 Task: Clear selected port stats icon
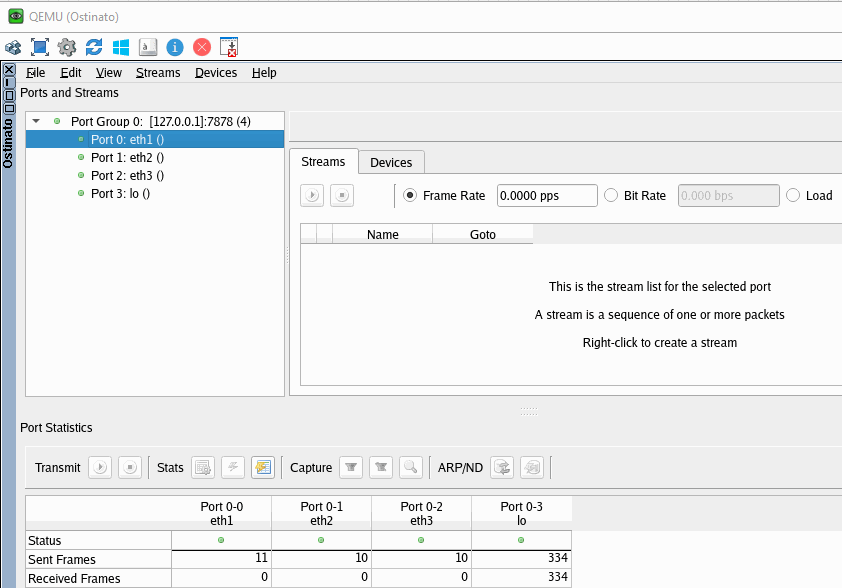[204, 467]
